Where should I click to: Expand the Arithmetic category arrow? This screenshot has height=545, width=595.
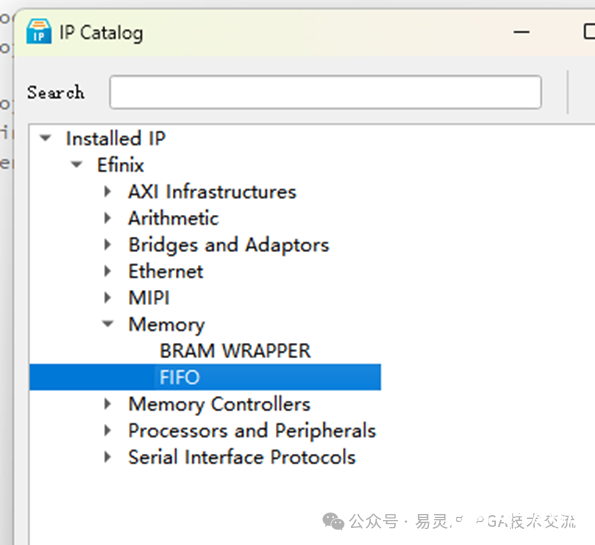pos(108,218)
